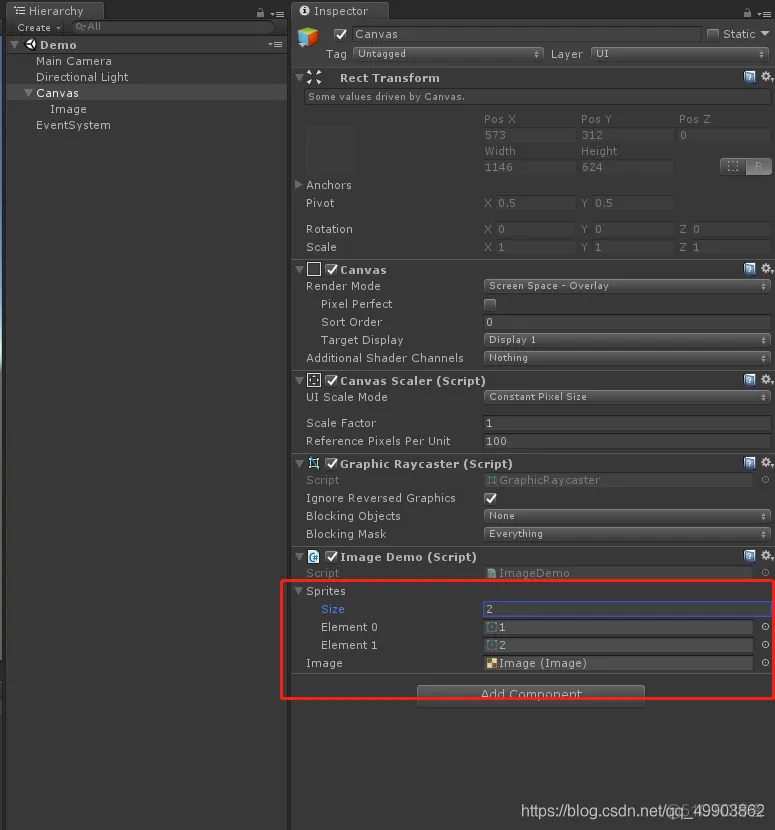Toggle blueprint mode in Rect Transform
Viewport: 775px width, 830px height.
pos(733,166)
